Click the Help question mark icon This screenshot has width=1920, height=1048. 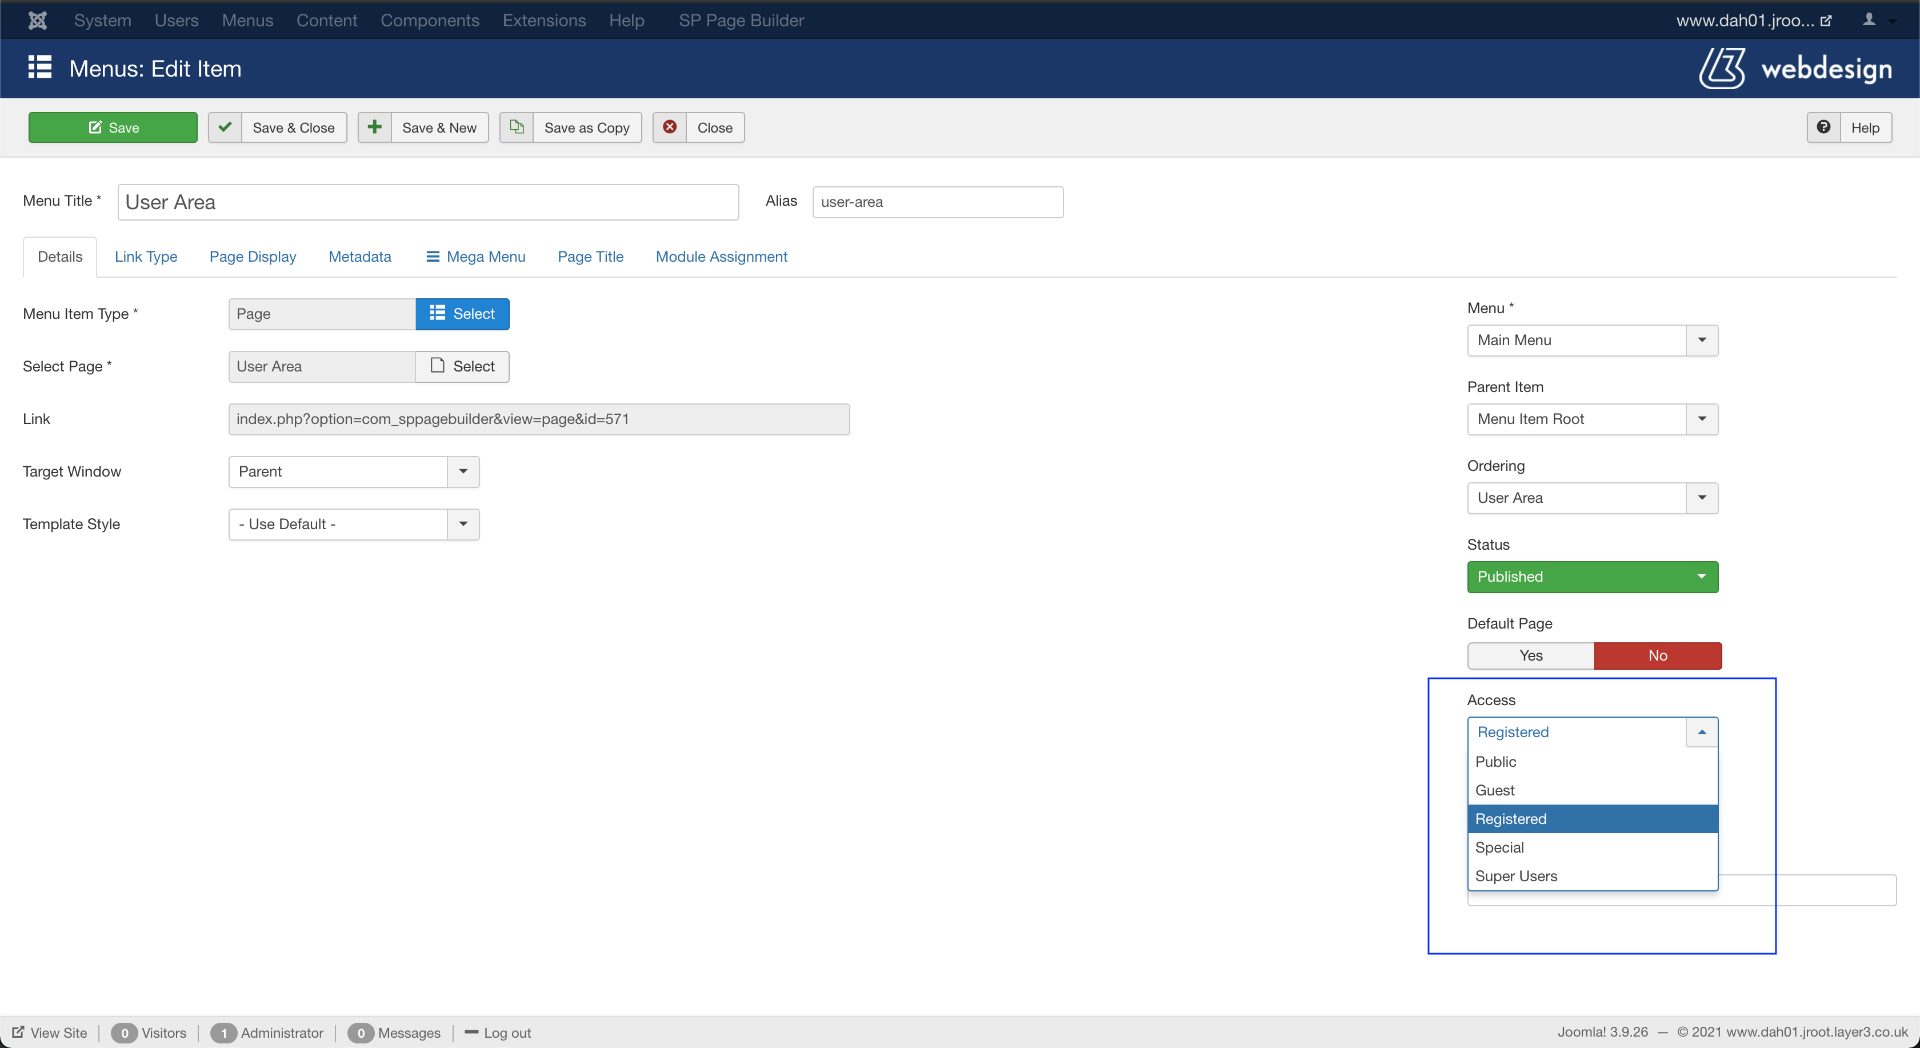1824,127
